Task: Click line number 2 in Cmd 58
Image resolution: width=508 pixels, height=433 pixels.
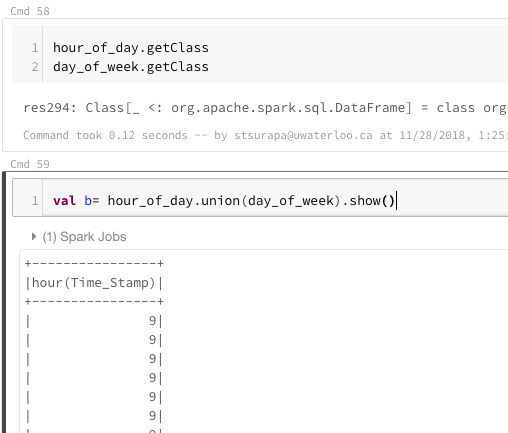Action: pos(35,67)
